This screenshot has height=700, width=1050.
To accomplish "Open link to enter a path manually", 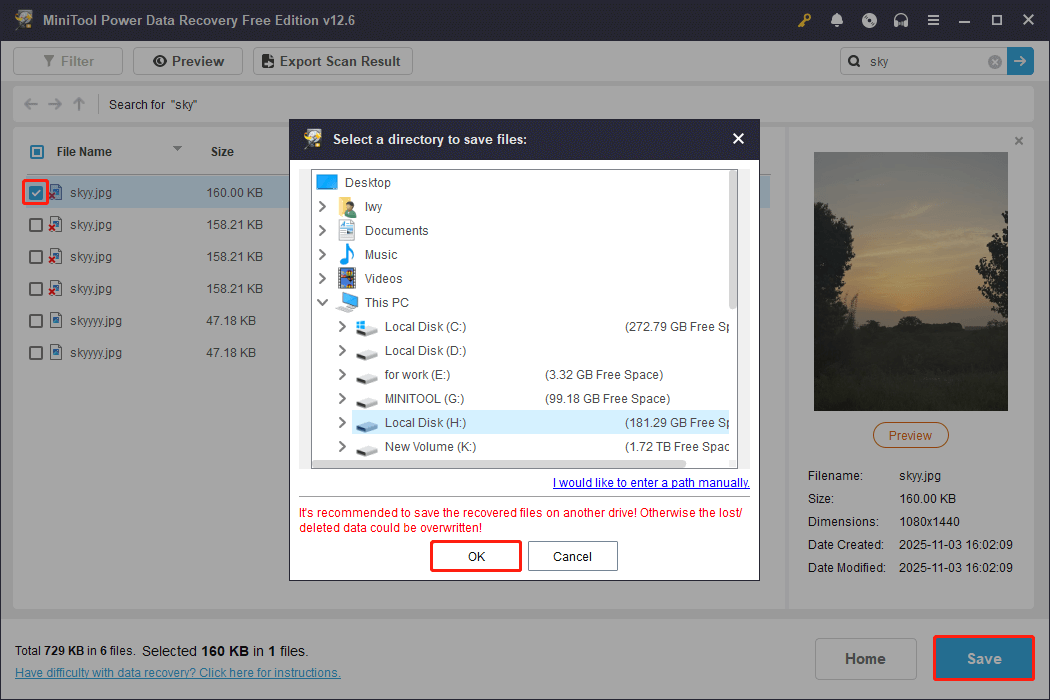I will [x=651, y=482].
